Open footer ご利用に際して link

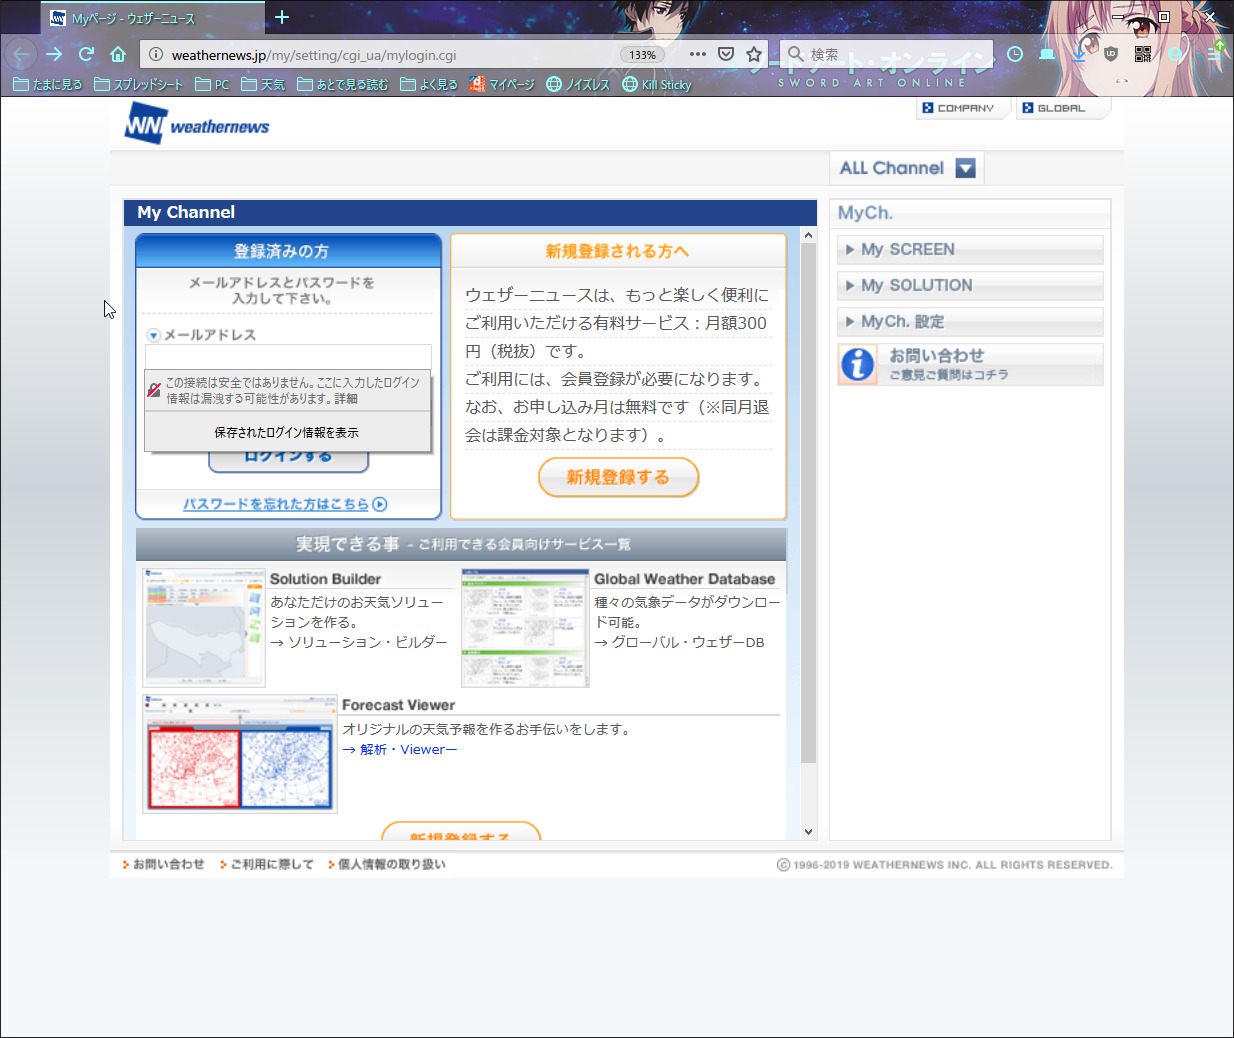(x=272, y=864)
